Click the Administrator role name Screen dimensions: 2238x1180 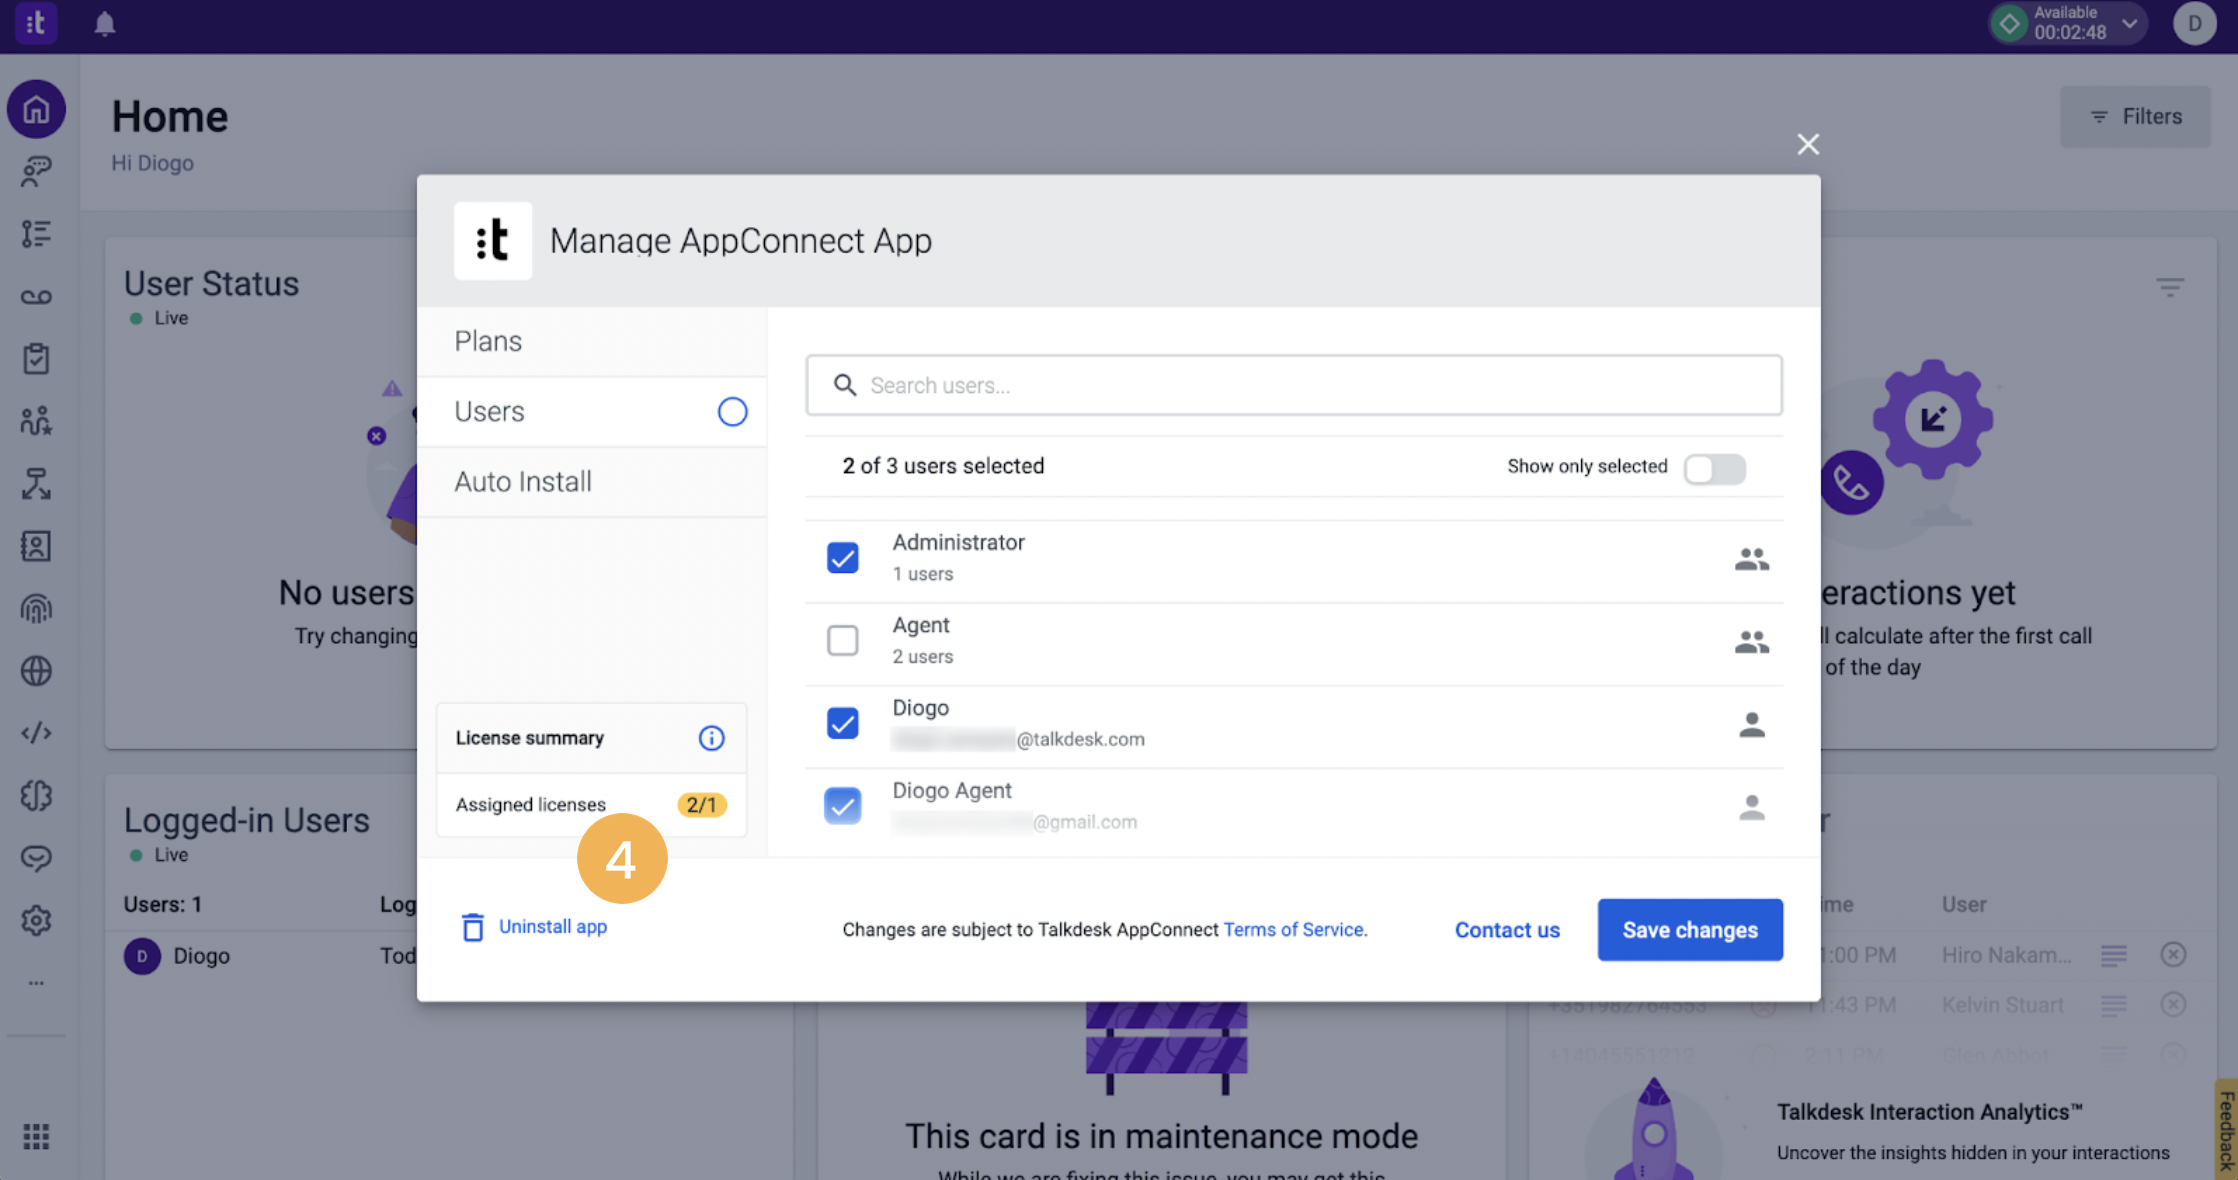[x=959, y=542]
